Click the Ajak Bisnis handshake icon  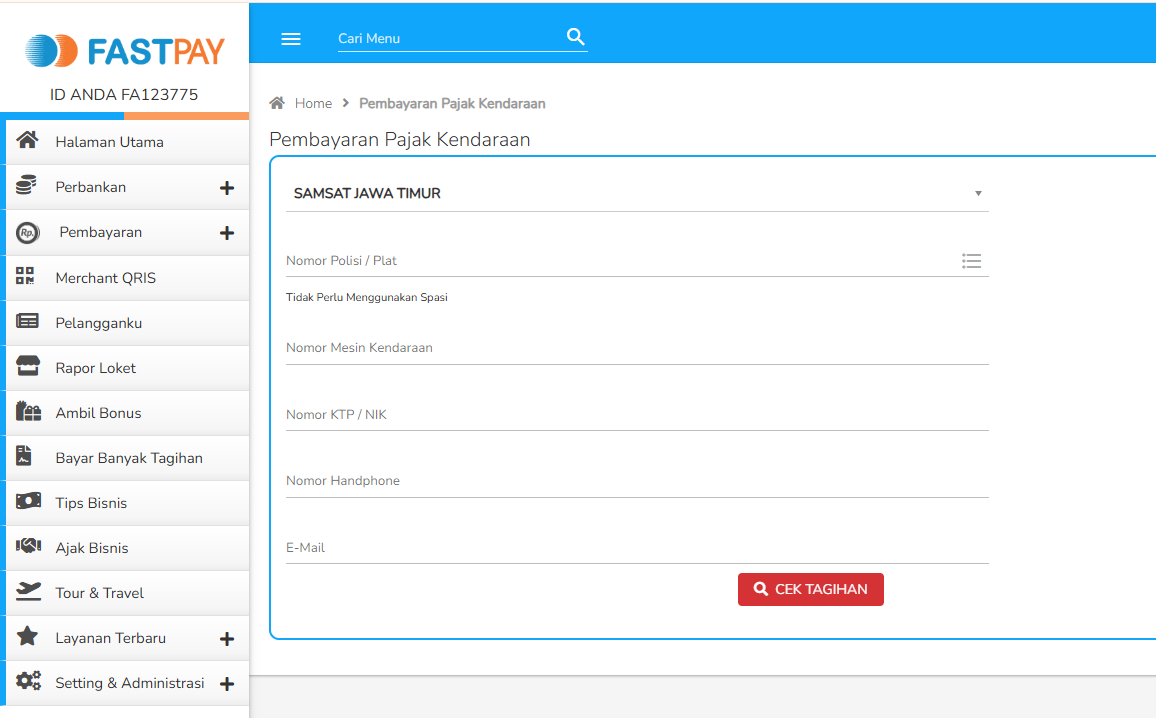[x=27, y=547]
